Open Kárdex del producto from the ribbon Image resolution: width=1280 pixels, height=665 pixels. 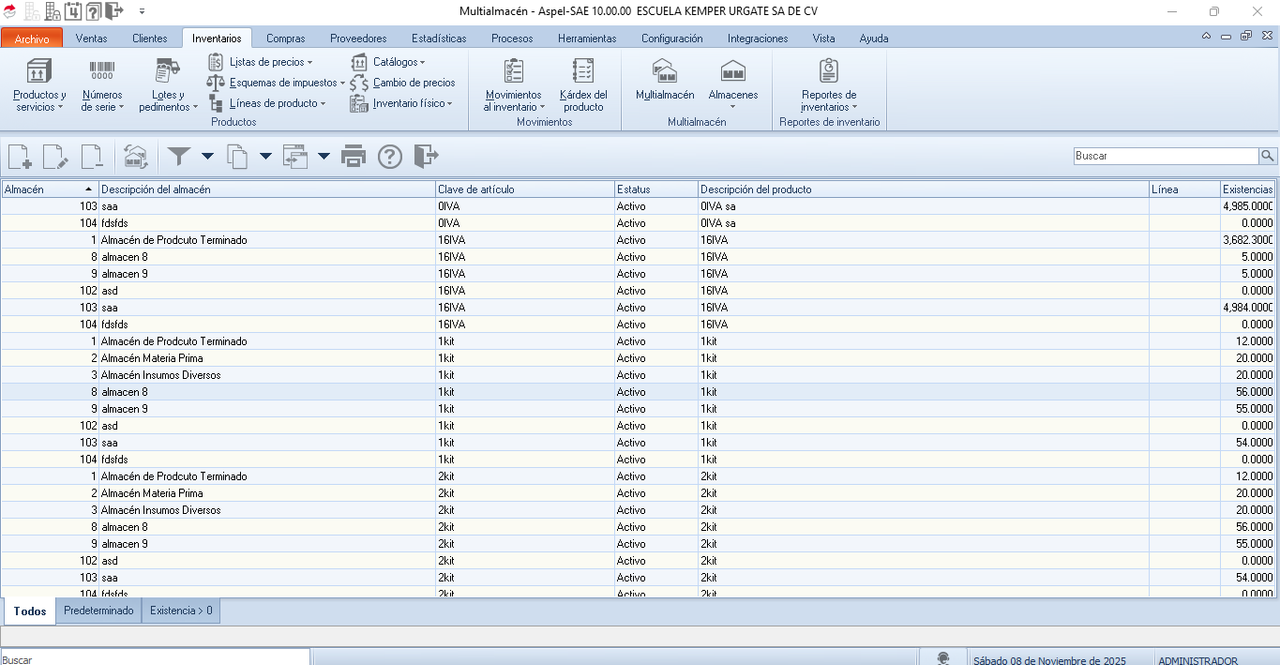pos(584,84)
